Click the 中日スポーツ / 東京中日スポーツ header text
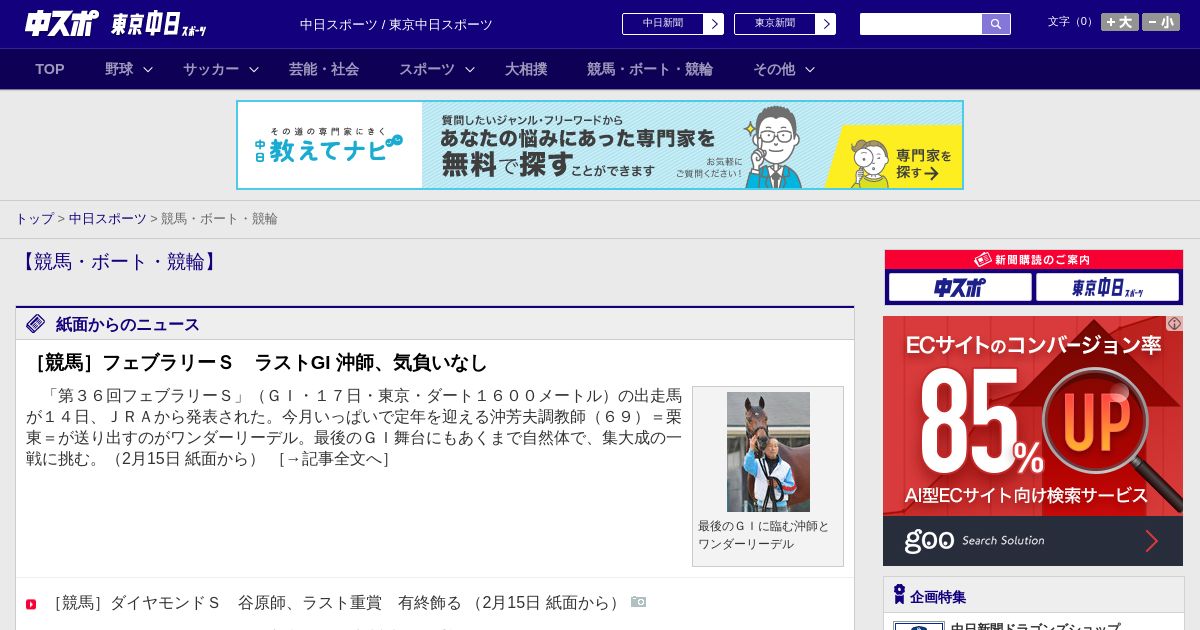The width and height of the screenshot is (1200, 630). tap(396, 24)
